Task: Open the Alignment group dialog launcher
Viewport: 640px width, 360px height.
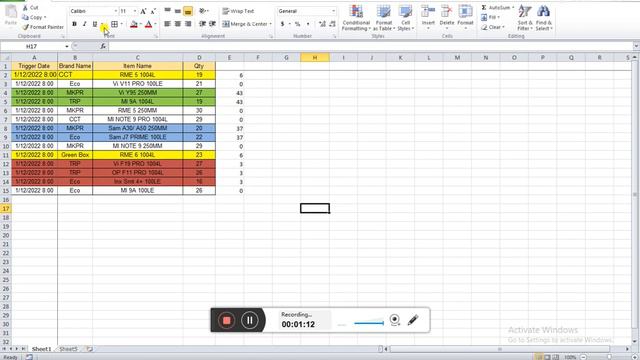Action: click(271, 37)
